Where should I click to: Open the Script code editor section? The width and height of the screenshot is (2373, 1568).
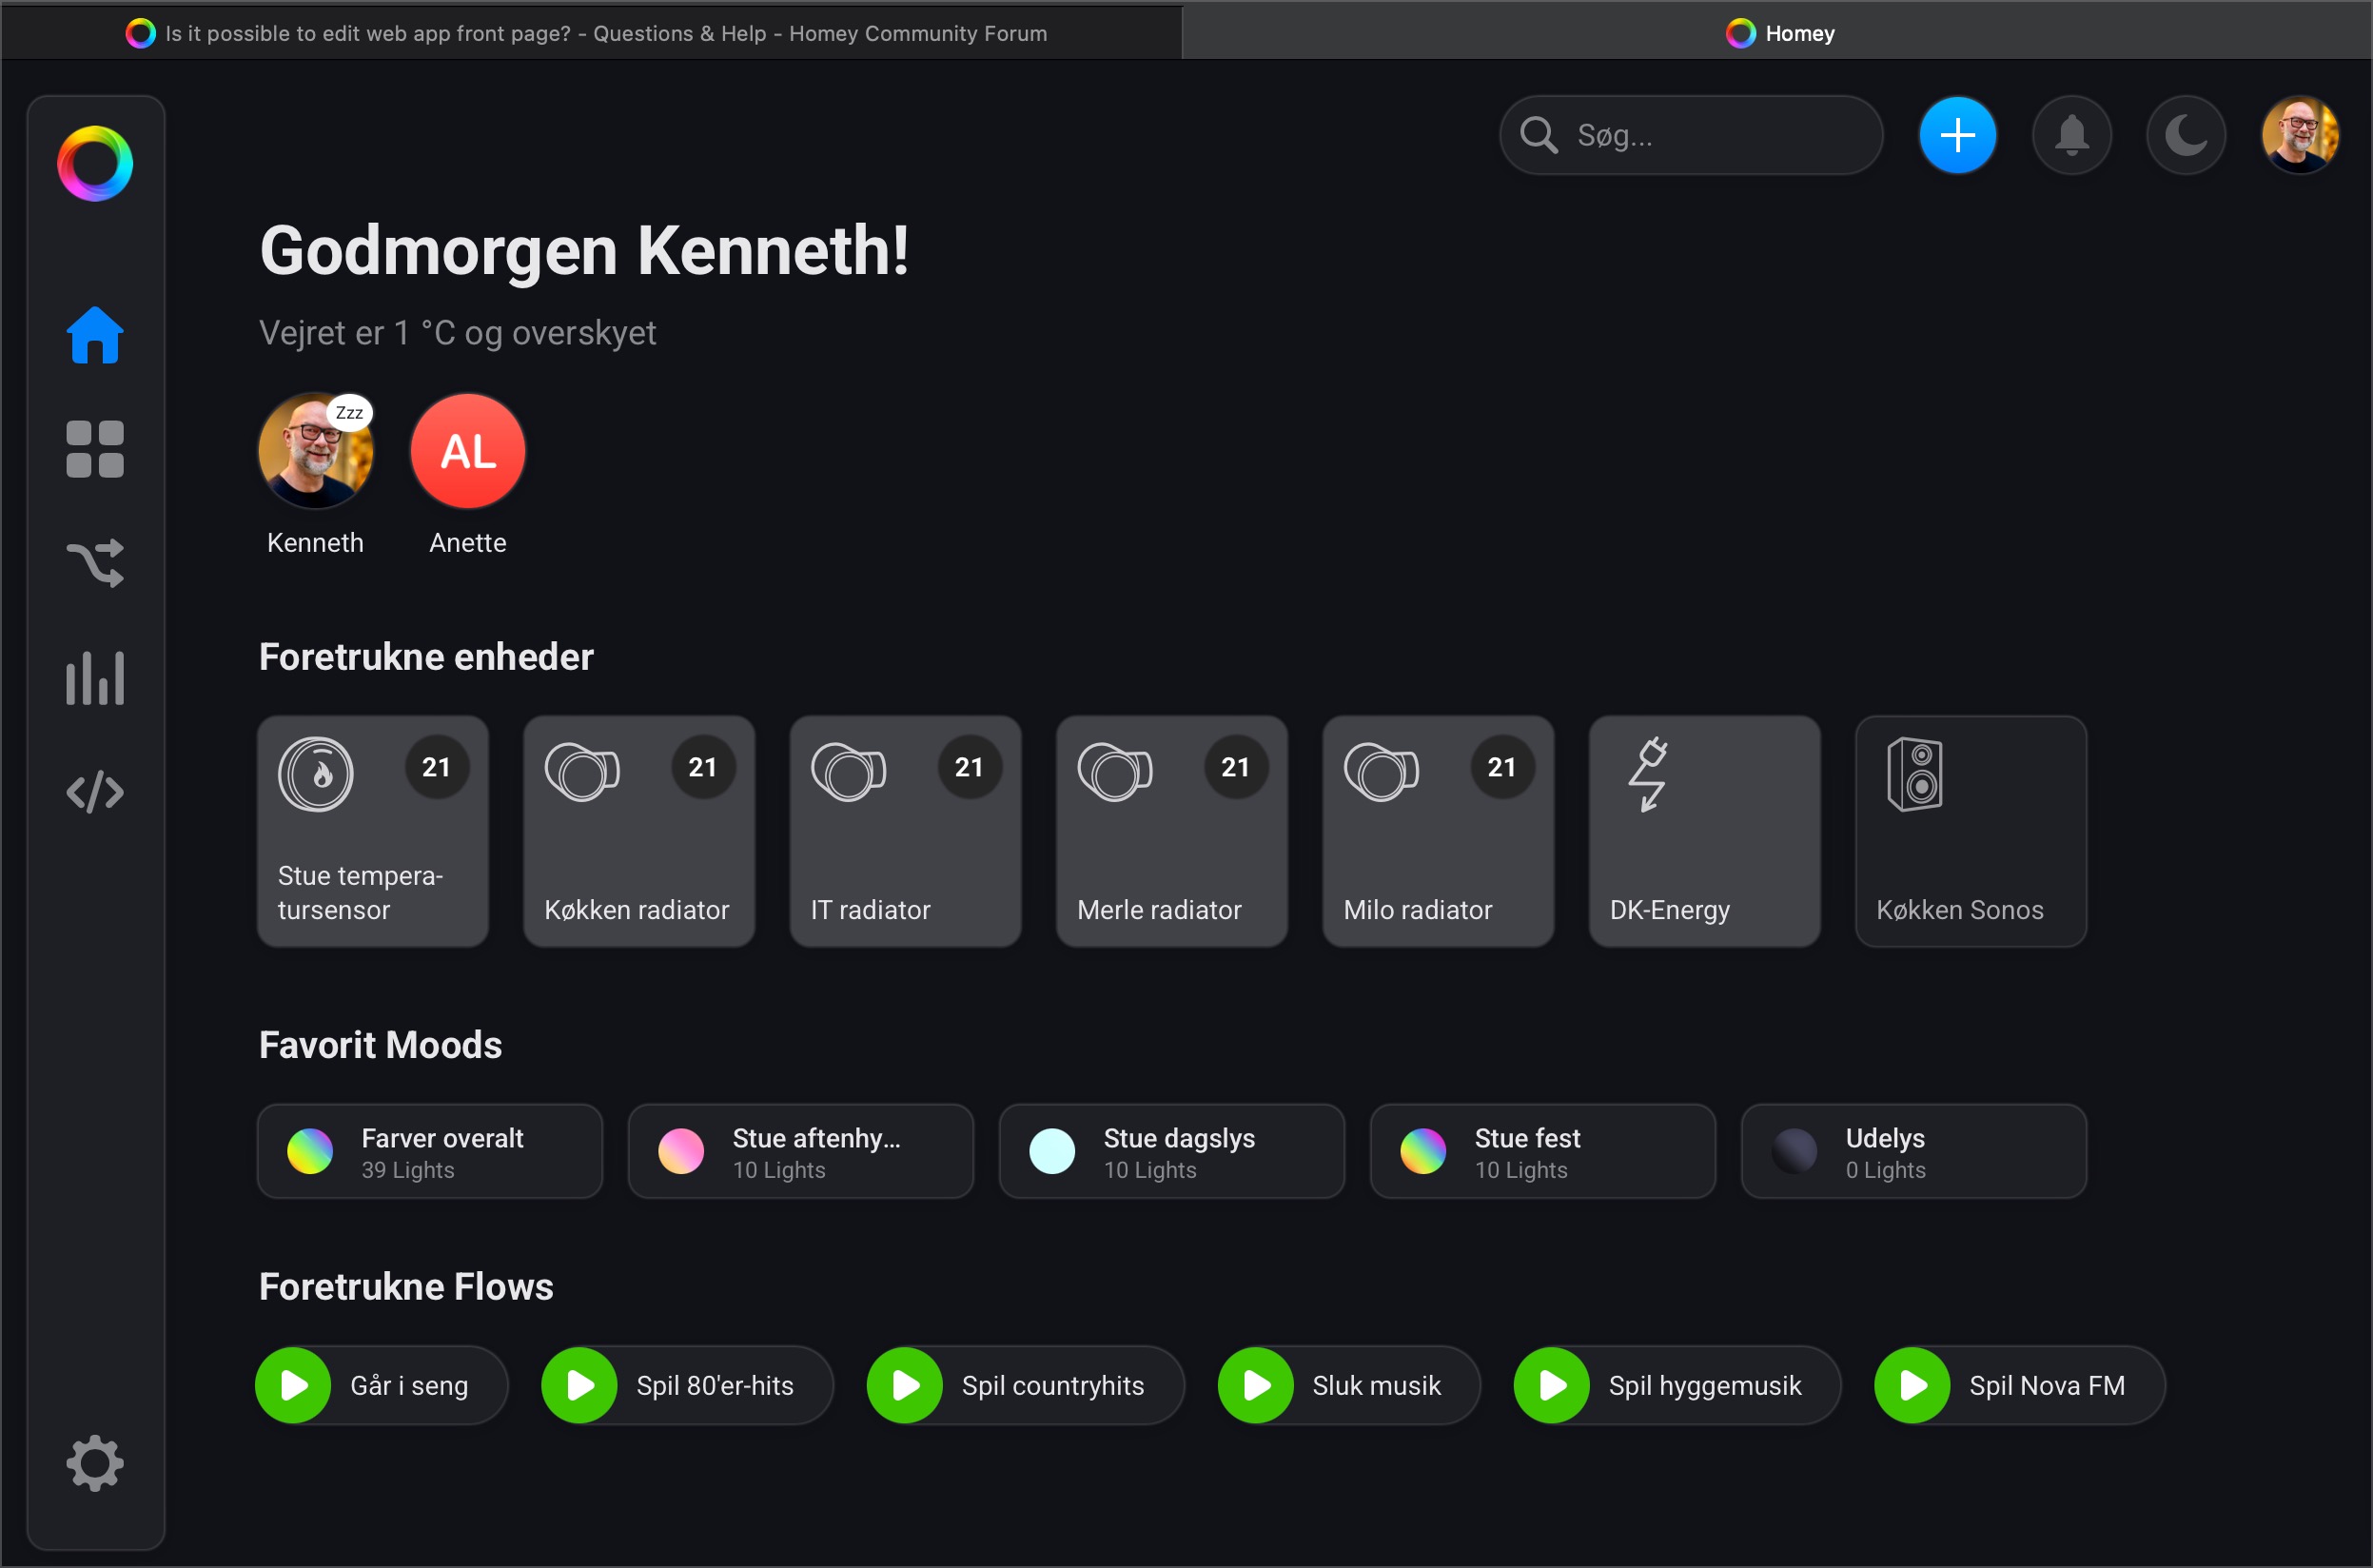[x=95, y=792]
